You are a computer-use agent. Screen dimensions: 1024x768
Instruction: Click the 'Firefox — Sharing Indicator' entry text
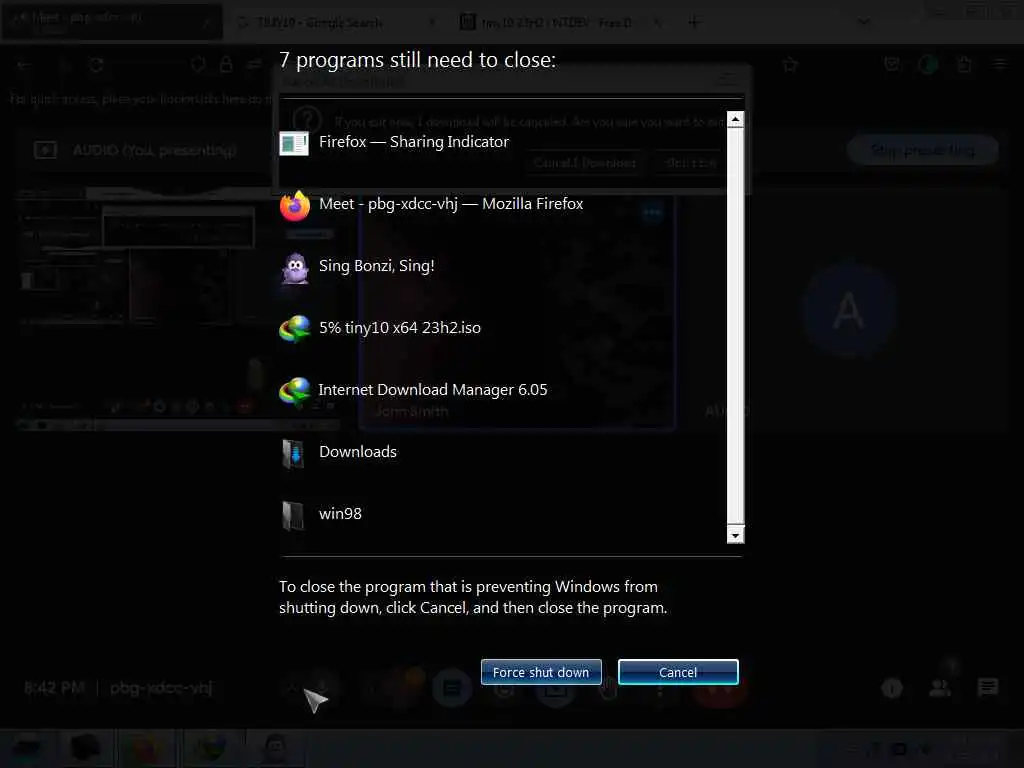click(414, 142)
